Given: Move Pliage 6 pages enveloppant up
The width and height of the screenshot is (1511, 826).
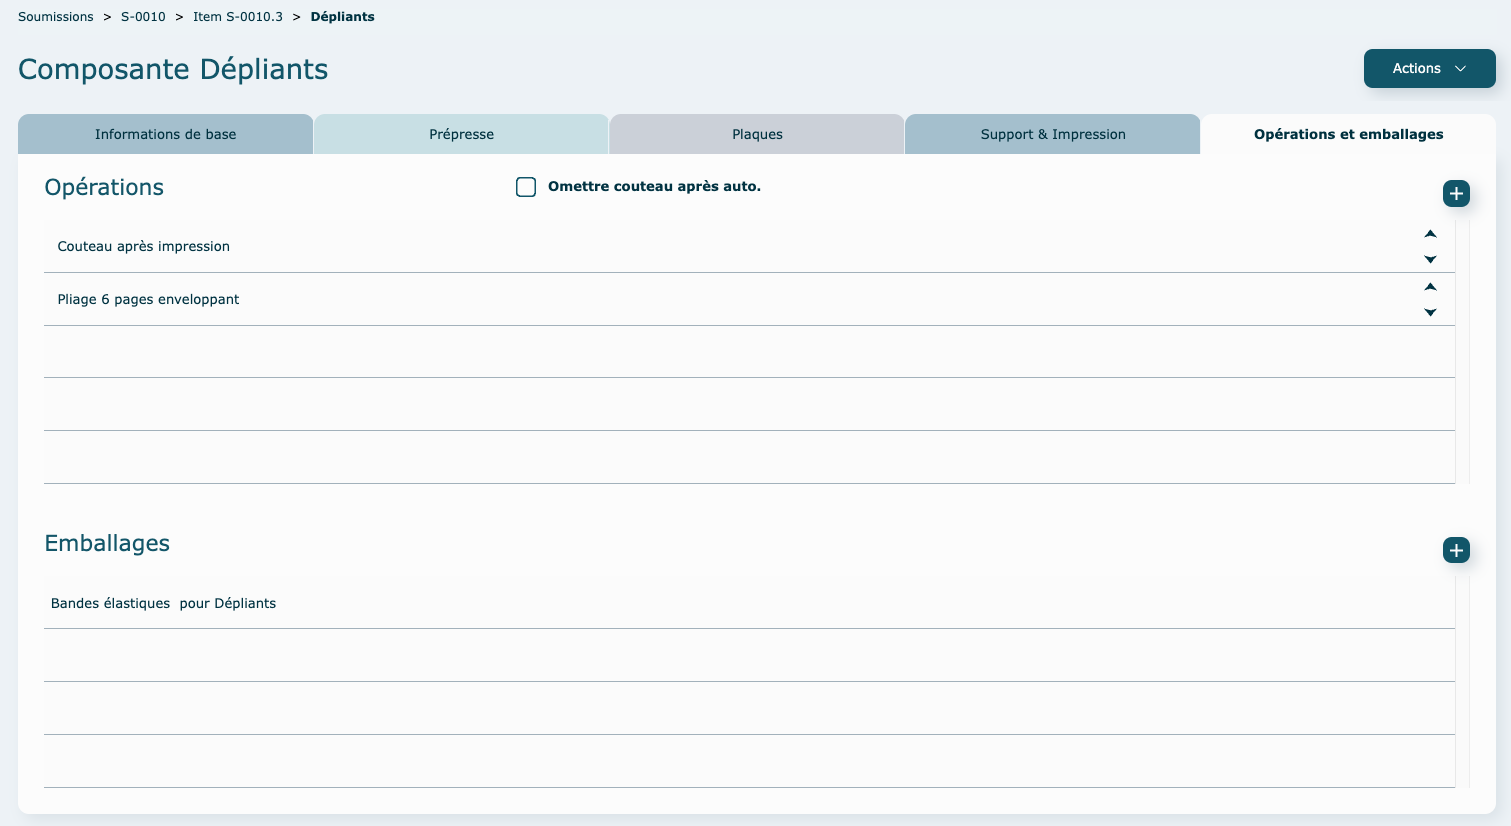Looking at the screenshot, I should 1430,287.
